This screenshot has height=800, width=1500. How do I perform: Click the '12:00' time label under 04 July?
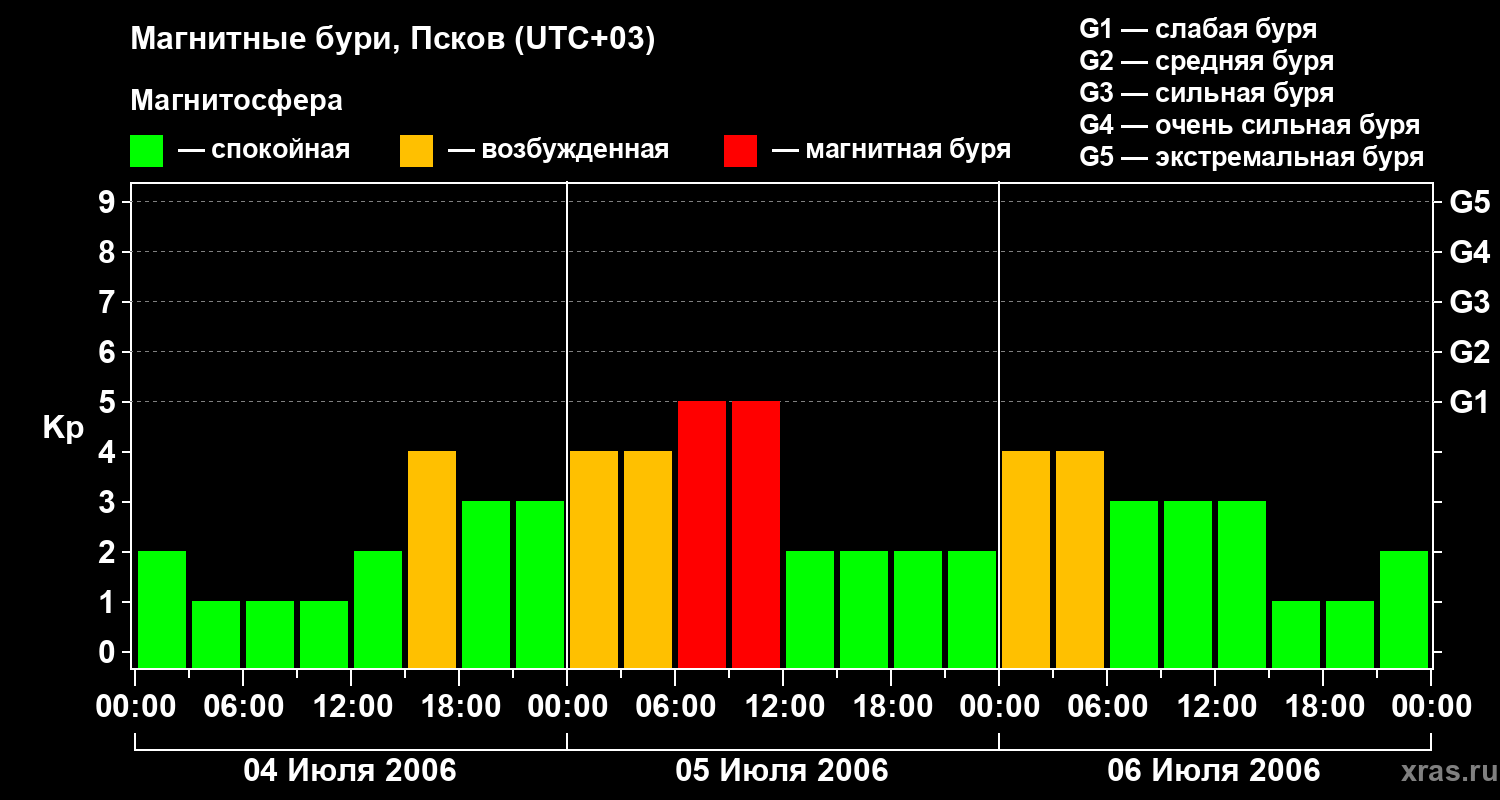point(351,707)
